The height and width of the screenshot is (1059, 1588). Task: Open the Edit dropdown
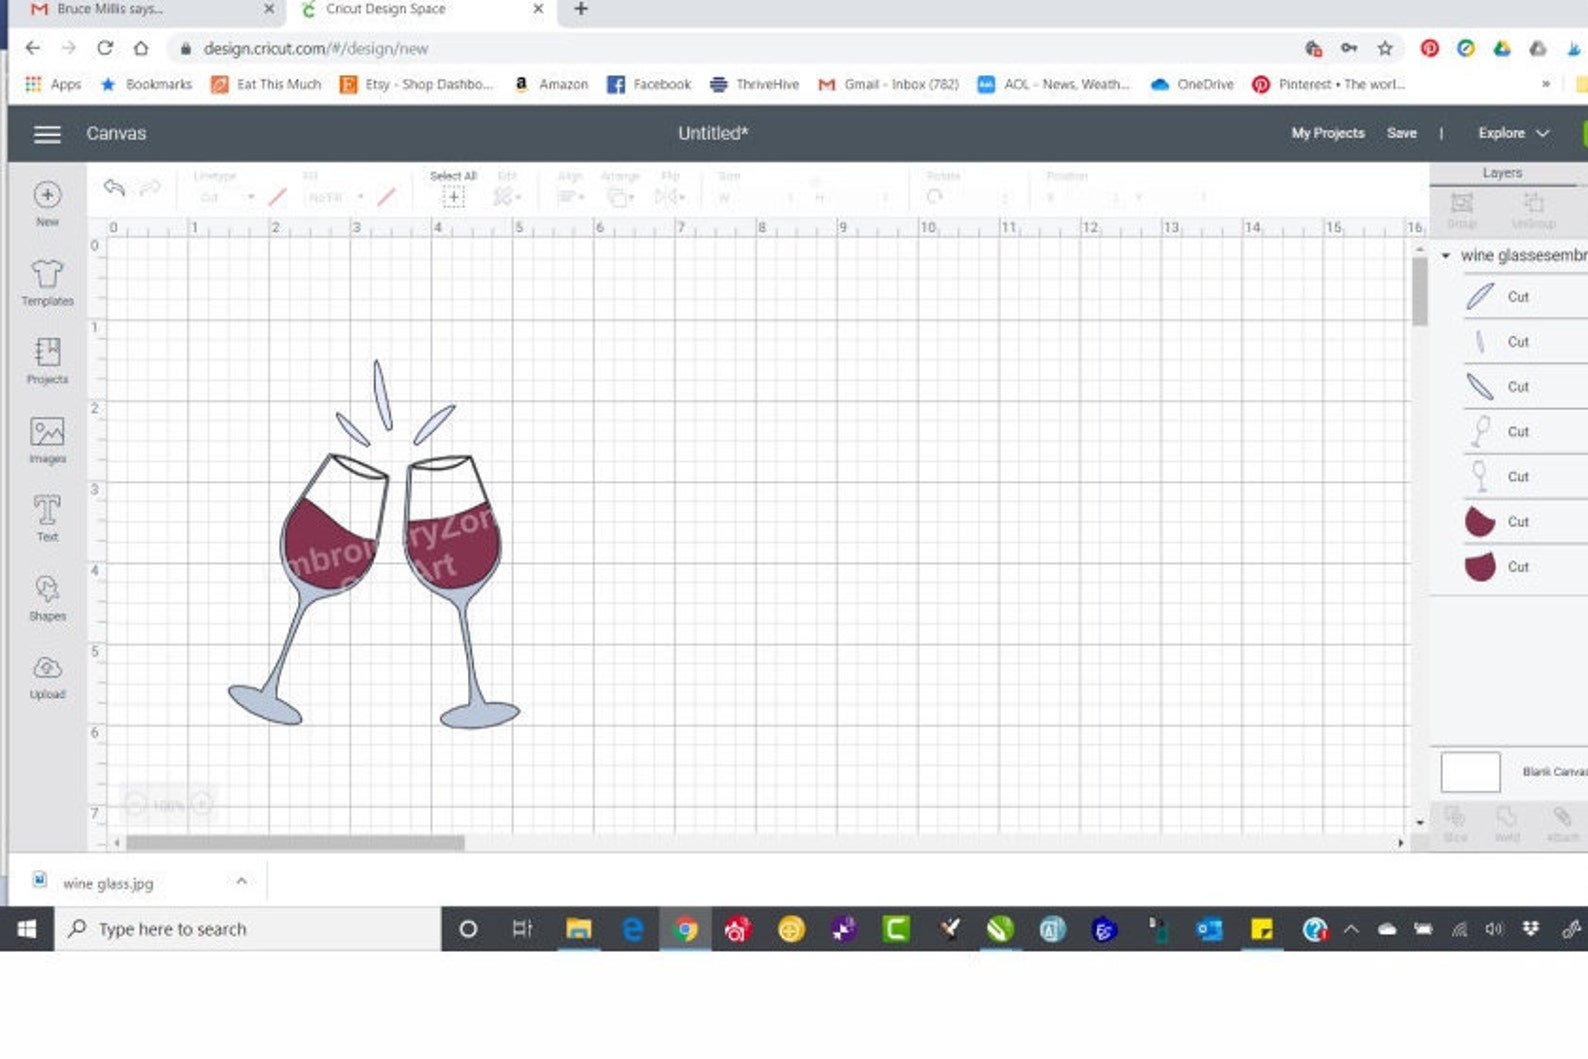pyautogui.click(x=507, y=197)
